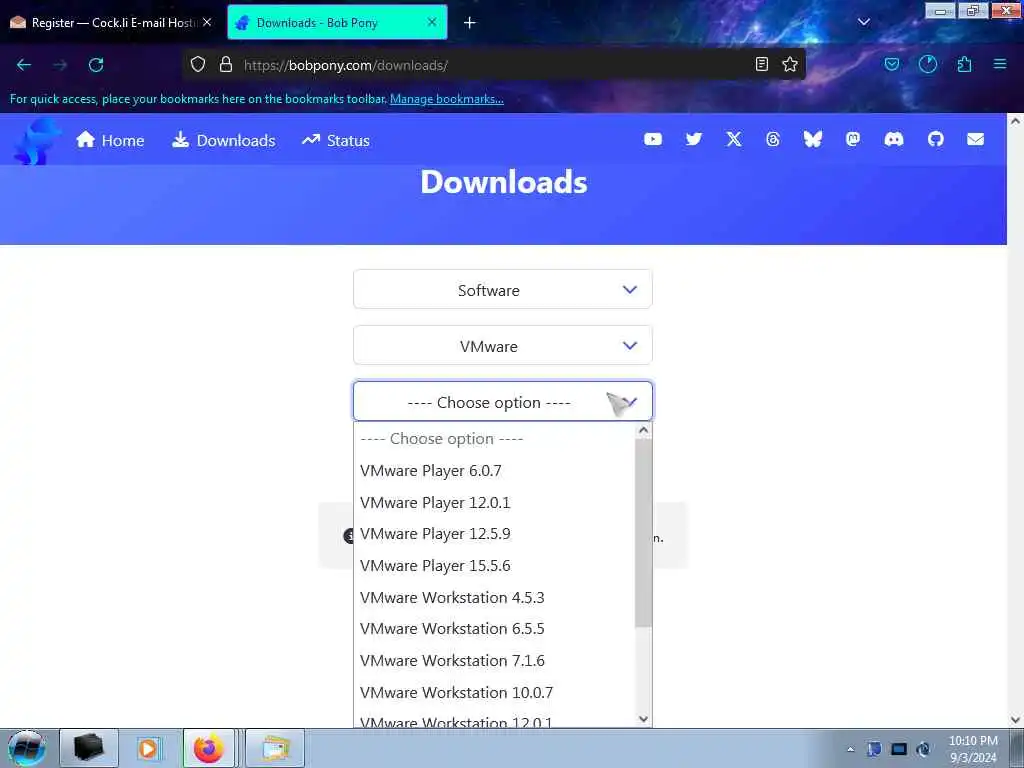Viewport: 1024px width, 768px height.
Task: Click the dropdown list scrollbar thumb
Action: coord(643,532)
